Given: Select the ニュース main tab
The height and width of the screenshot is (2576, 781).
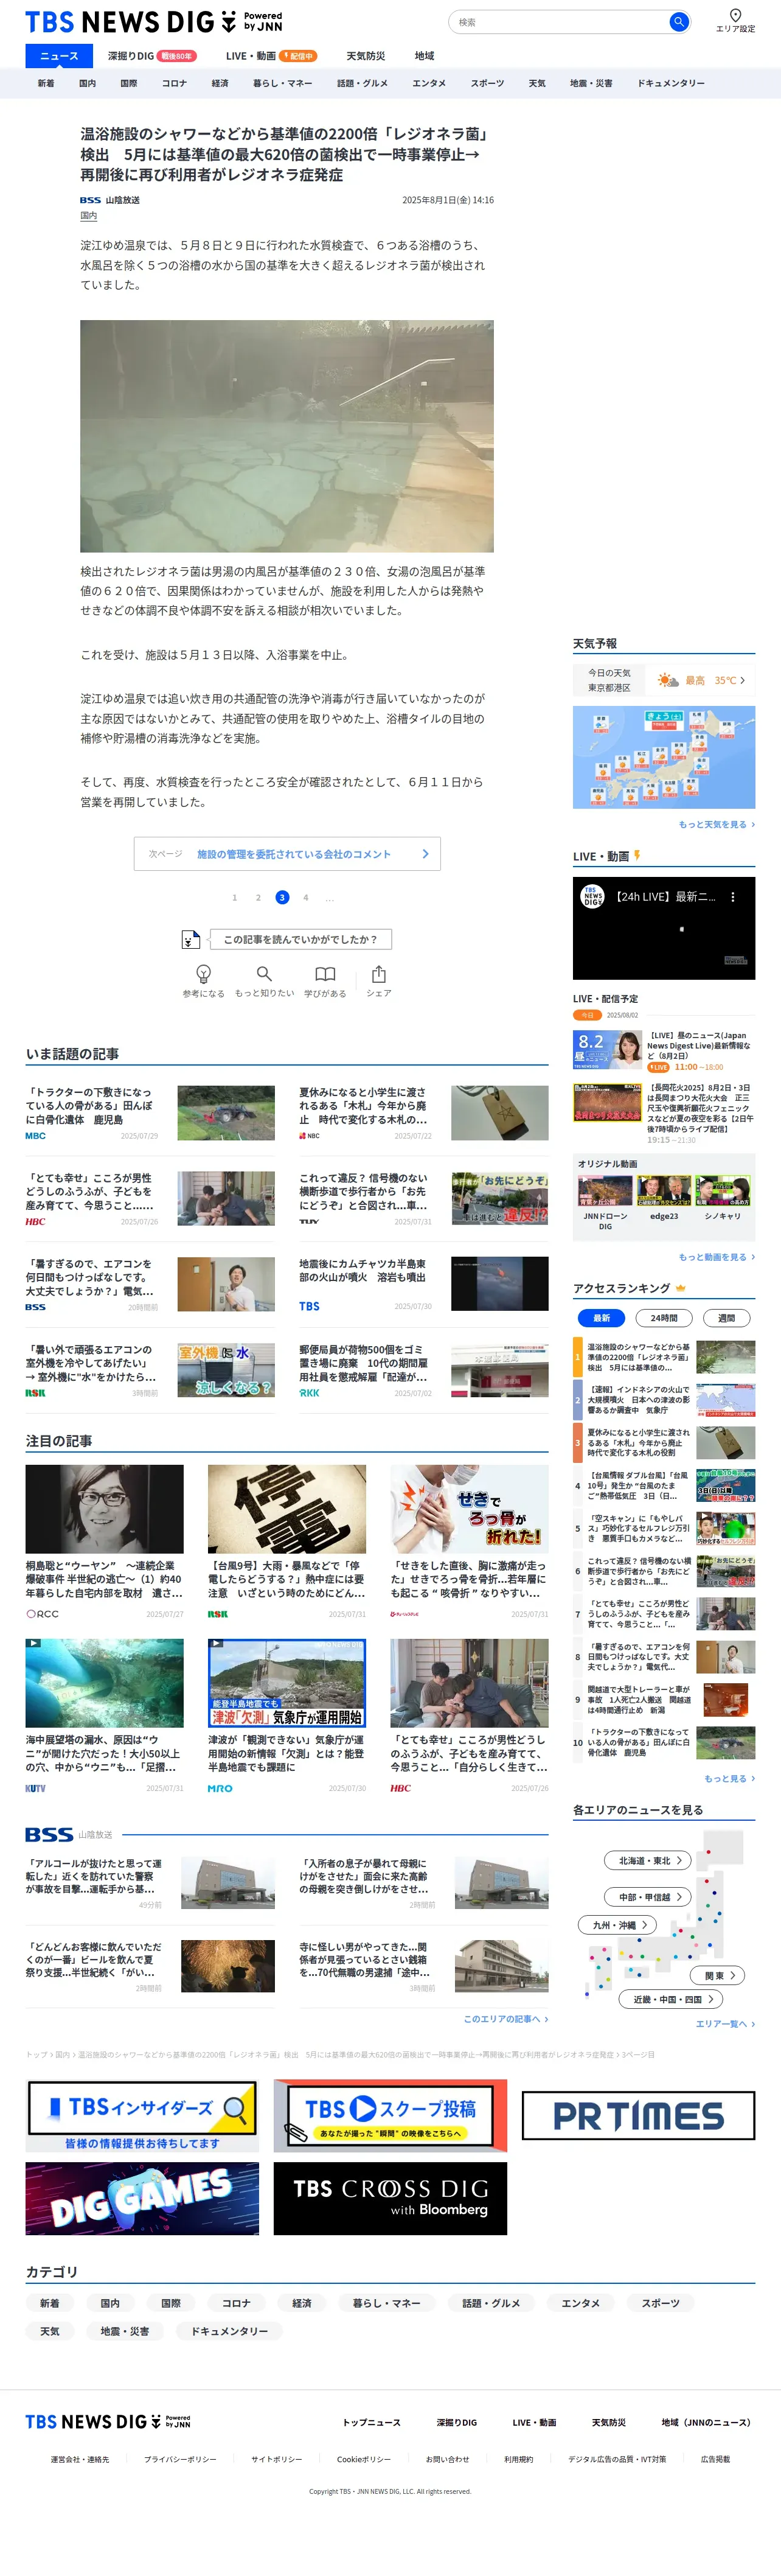Looking at the screenshot, I should pos(59,56).
